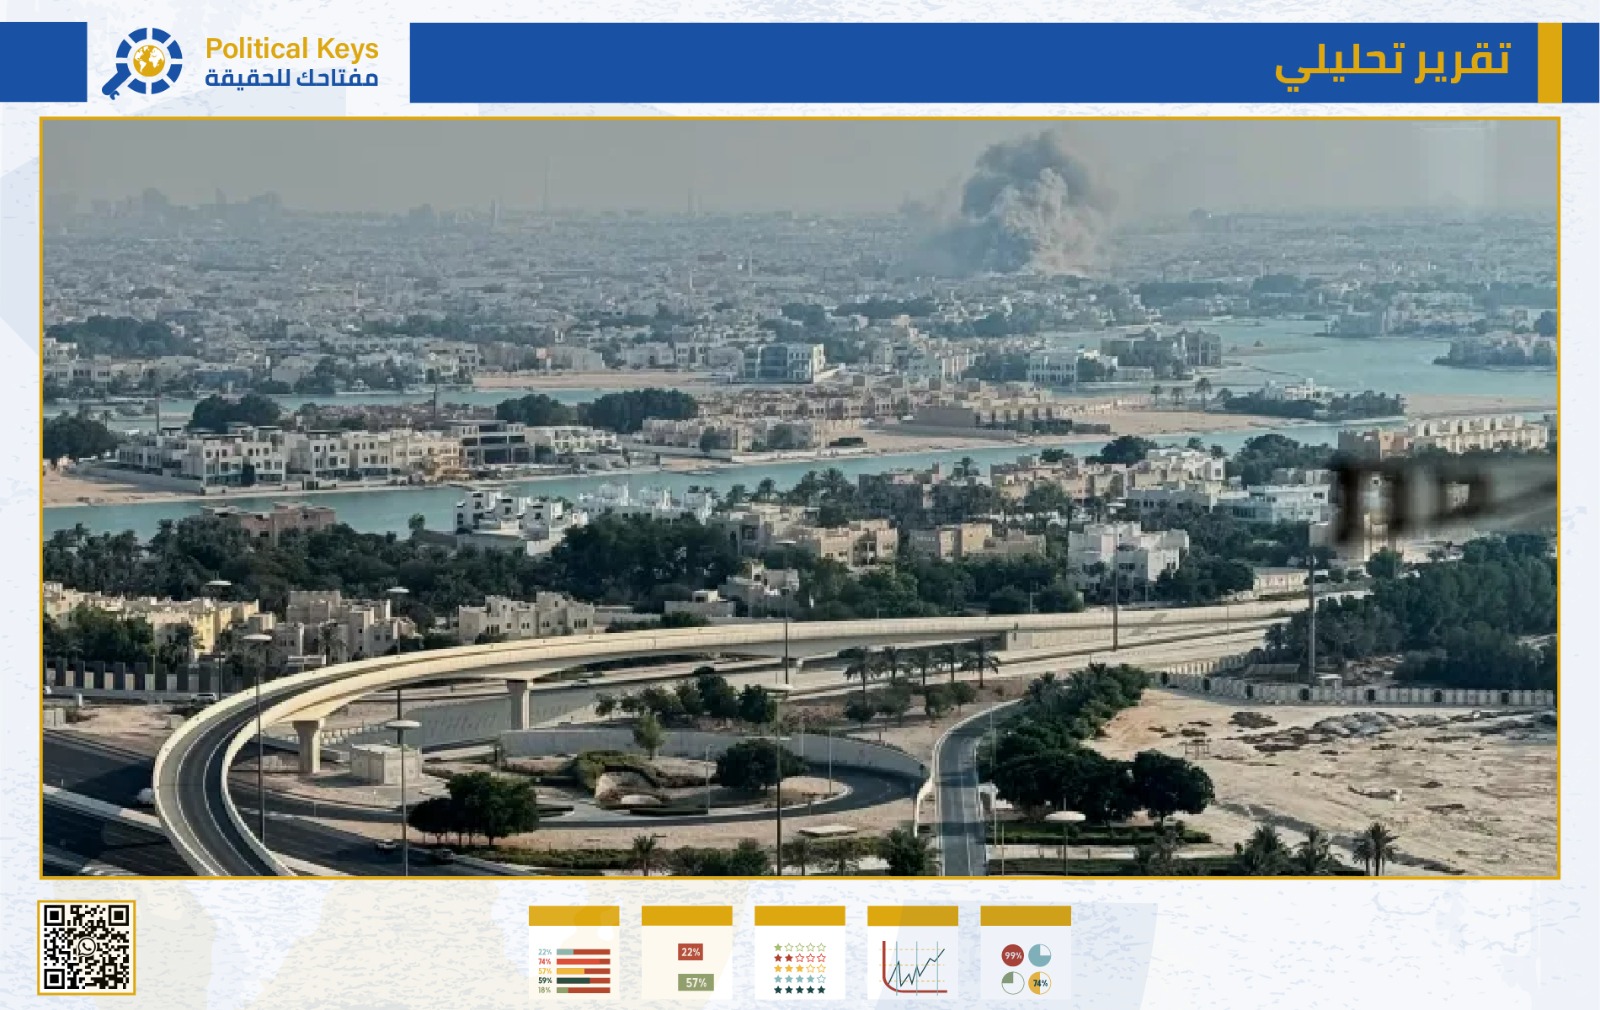Click the green 57% label
This screenshot has width=1600, height=1010.
pos(696,983)
